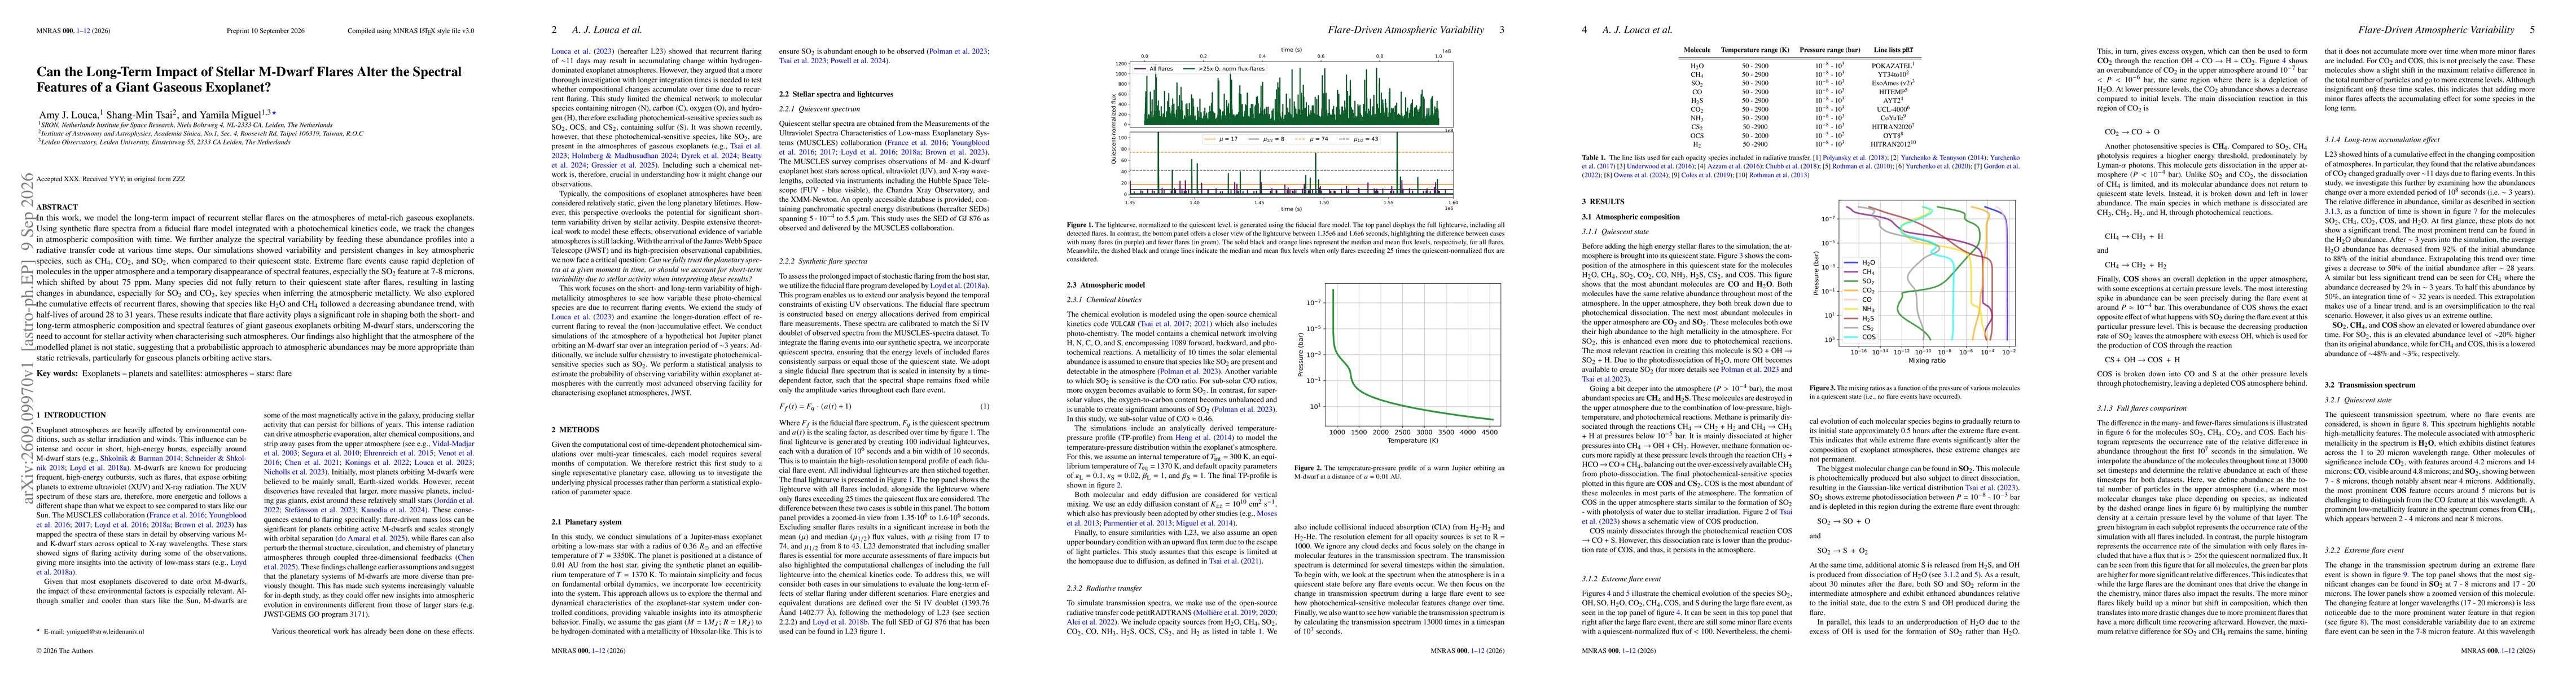Open the Heng et al. (2014) citation
The image size is (2576, 677).
[1205, 438]
